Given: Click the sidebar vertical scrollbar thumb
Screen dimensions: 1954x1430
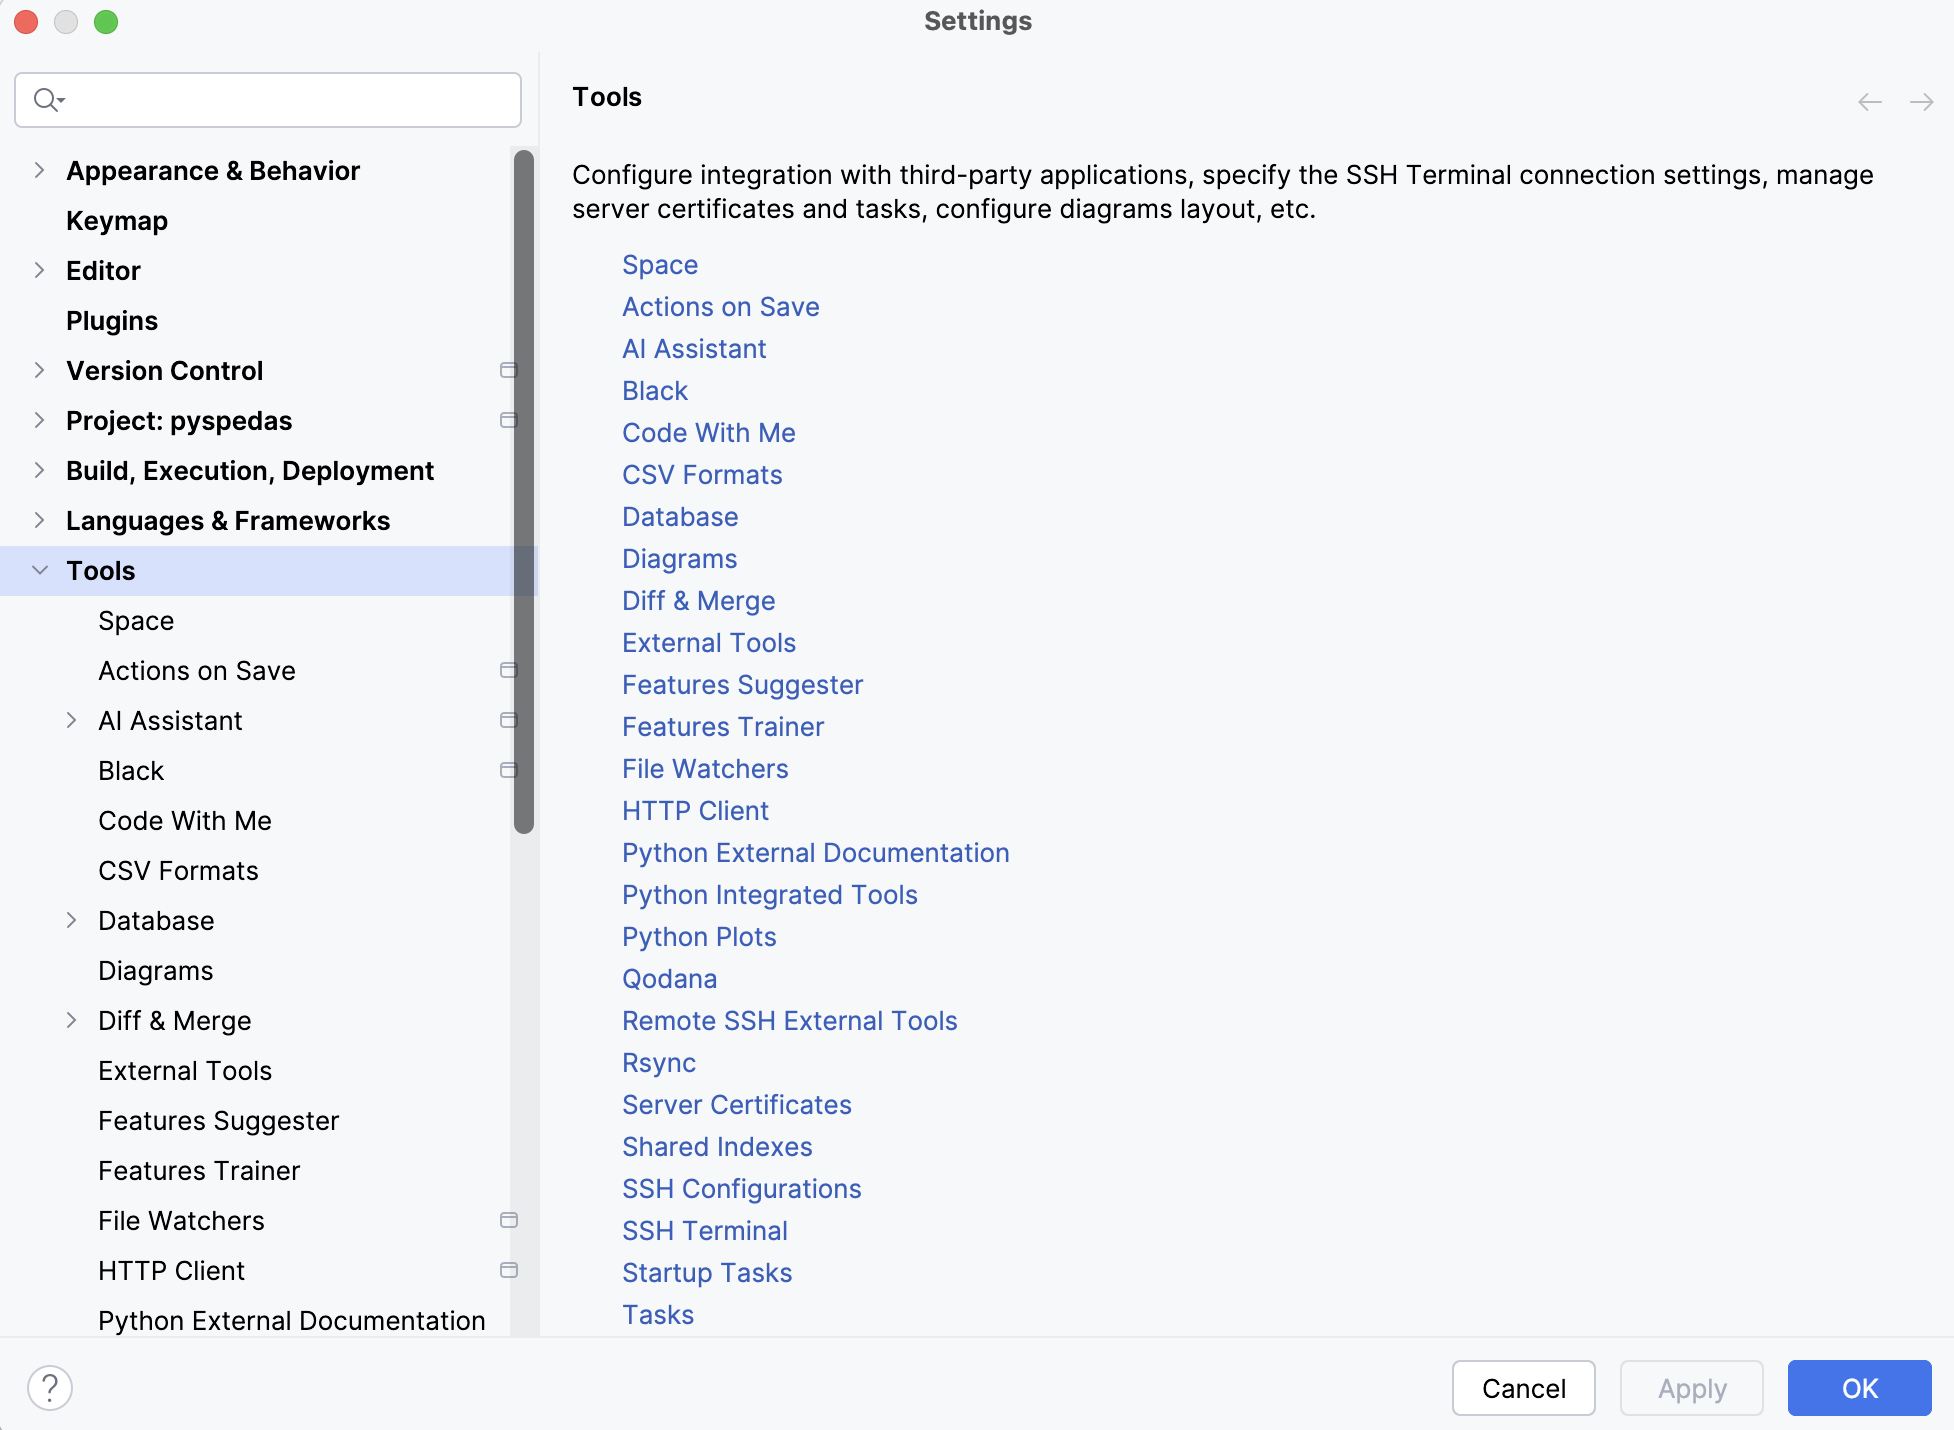Looking at the screenshot, I should [524, 491].
